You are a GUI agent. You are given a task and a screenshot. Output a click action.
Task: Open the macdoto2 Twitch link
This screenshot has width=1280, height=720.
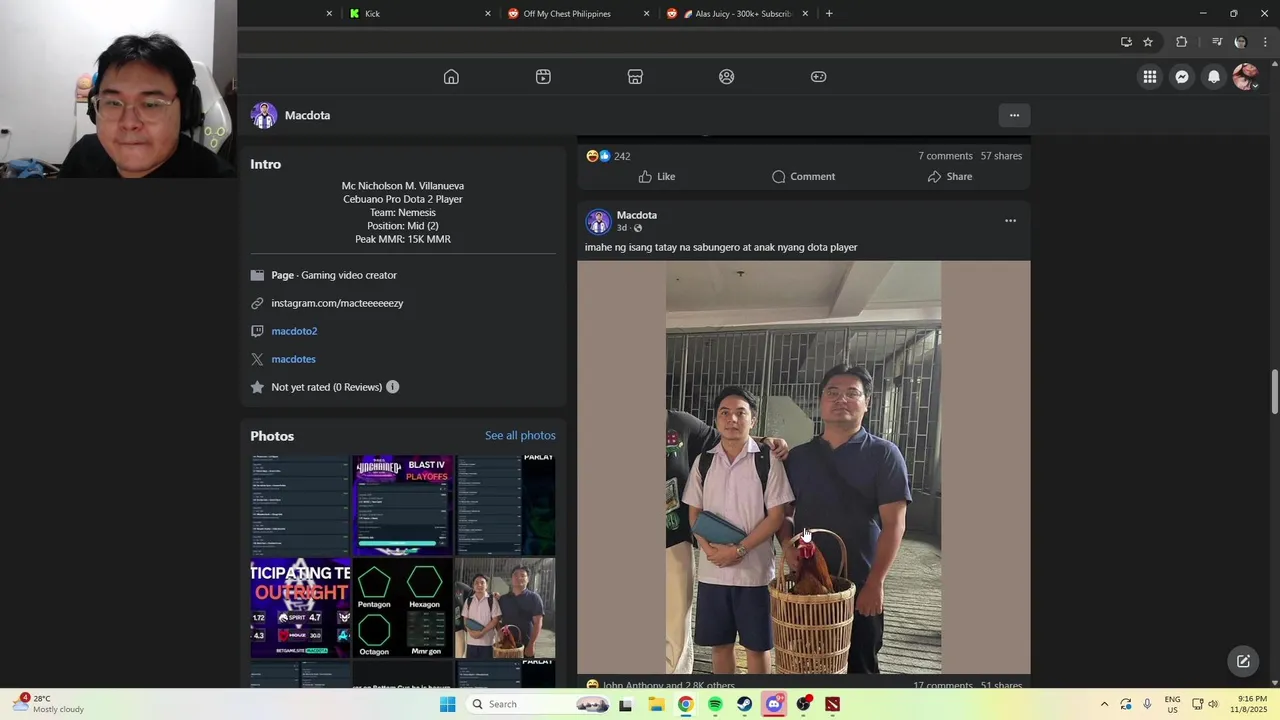click(x=294, y=331)
